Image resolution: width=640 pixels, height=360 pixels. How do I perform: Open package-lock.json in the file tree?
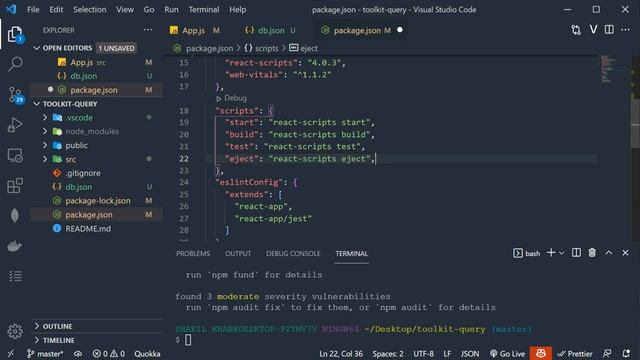point(98,201)
